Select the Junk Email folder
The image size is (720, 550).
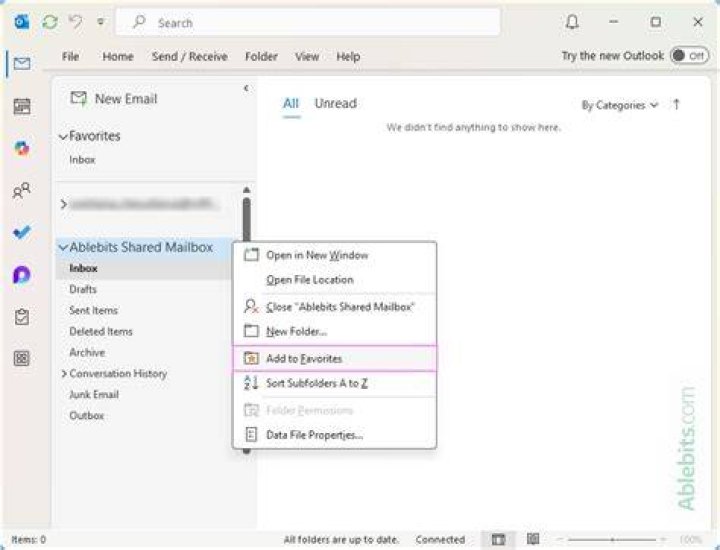(94, 394)
